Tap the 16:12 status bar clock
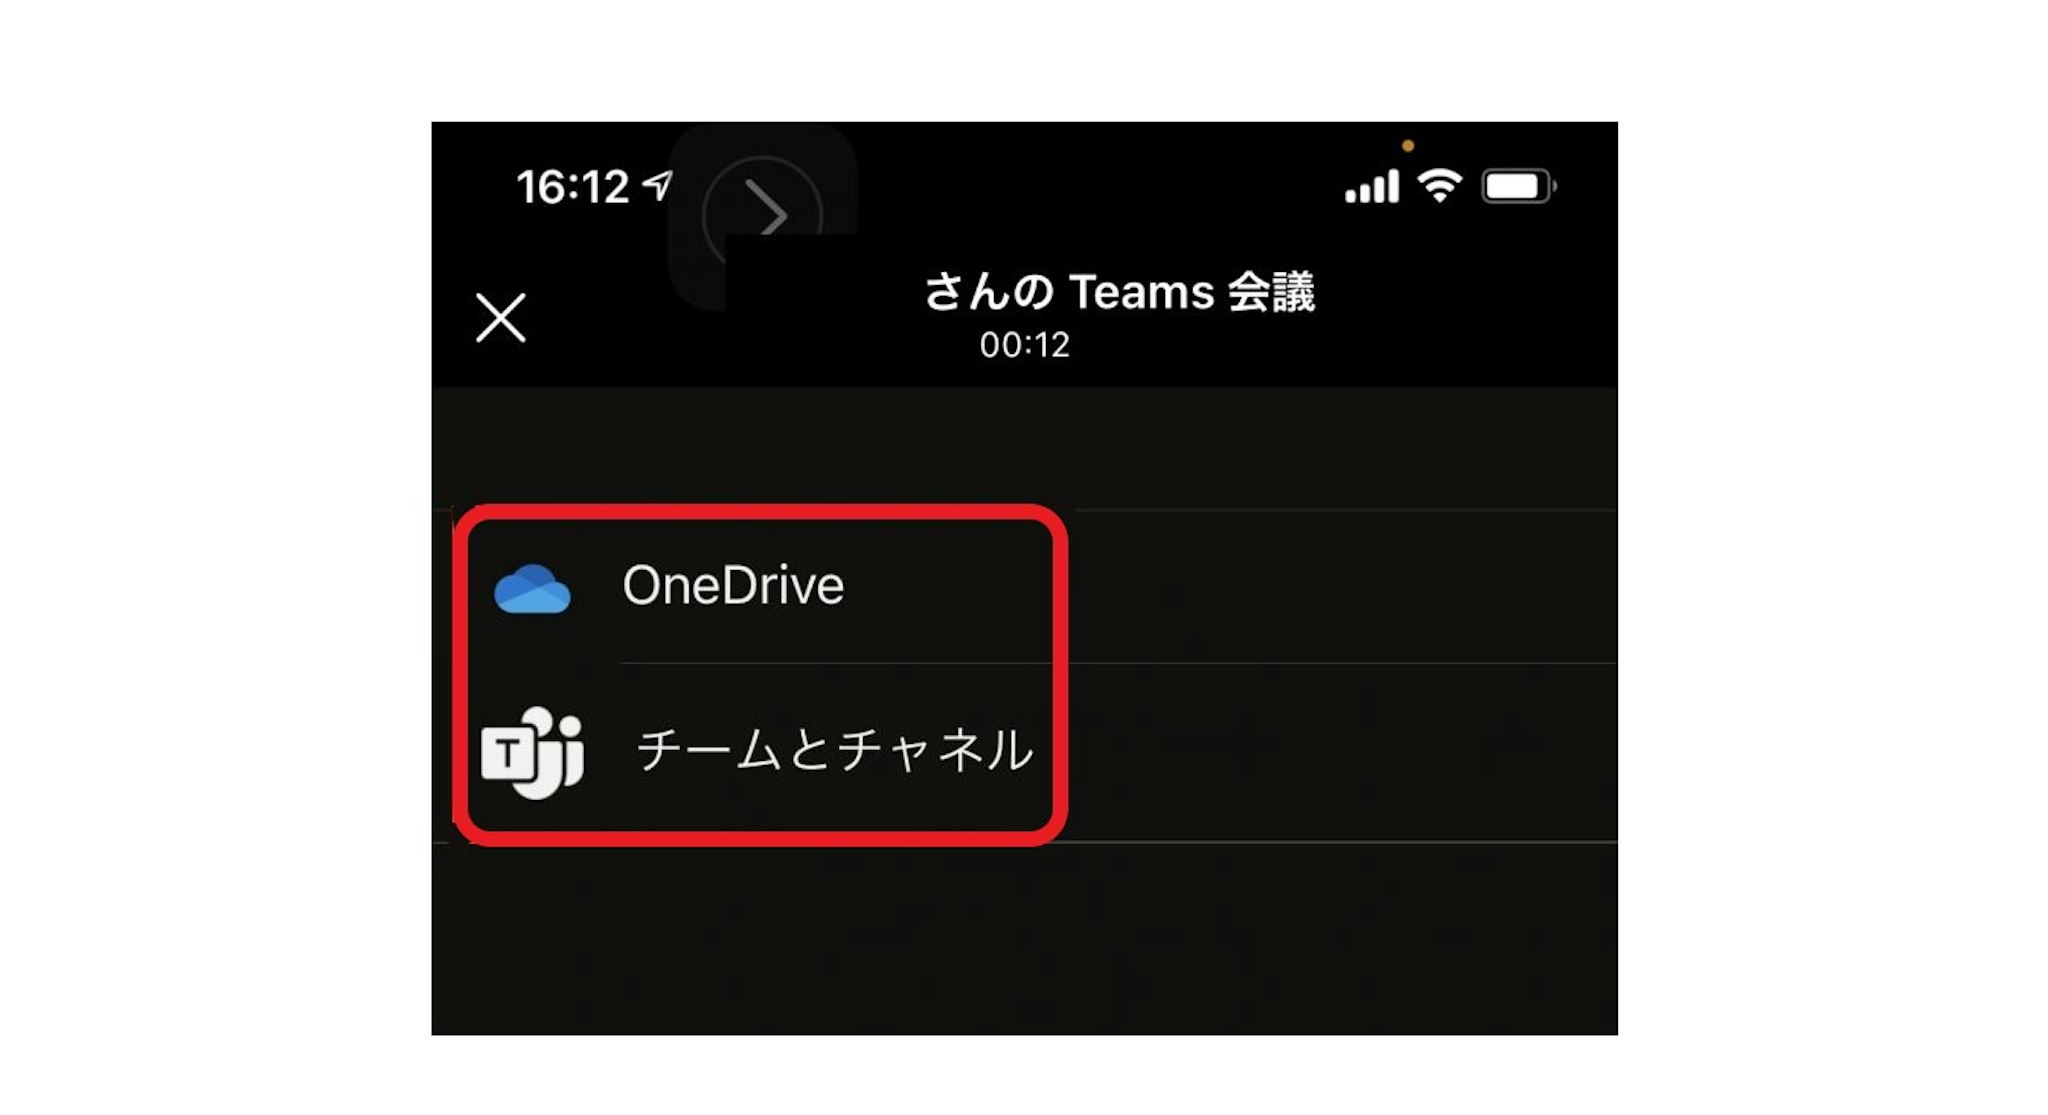The height and width of the screenshot is (1115, 2048). pyautogui.click(x=572, y=187)
